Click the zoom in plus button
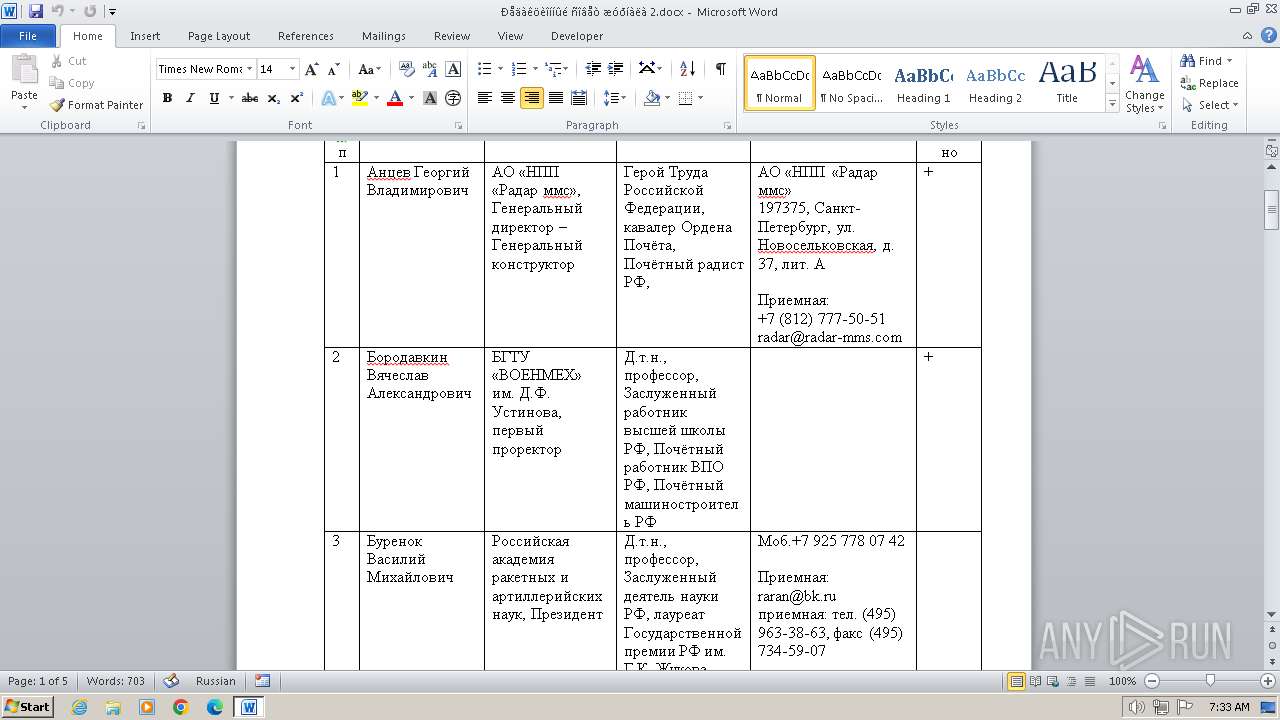1280x720 pixels. point(1268,681)
